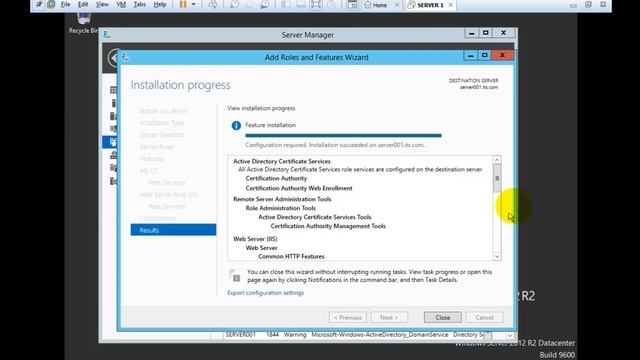Pause the virtual machine from VMware toolbar
Image resolution: width=640 pixels, height=360 pixels.
(x=183, y=4)
